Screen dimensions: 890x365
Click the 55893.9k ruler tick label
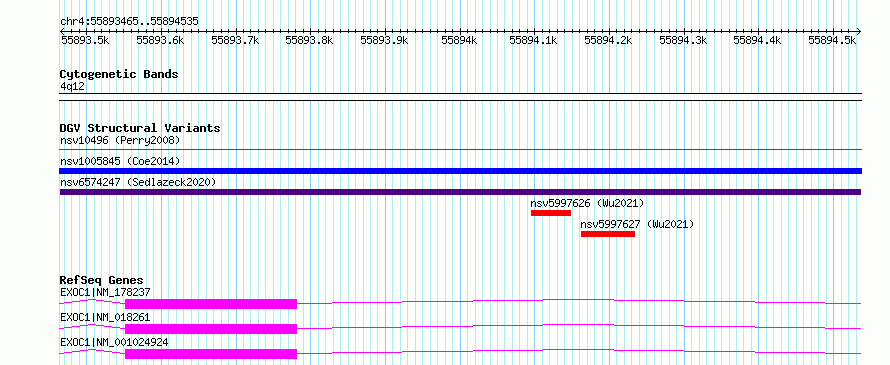coord(384,40)
